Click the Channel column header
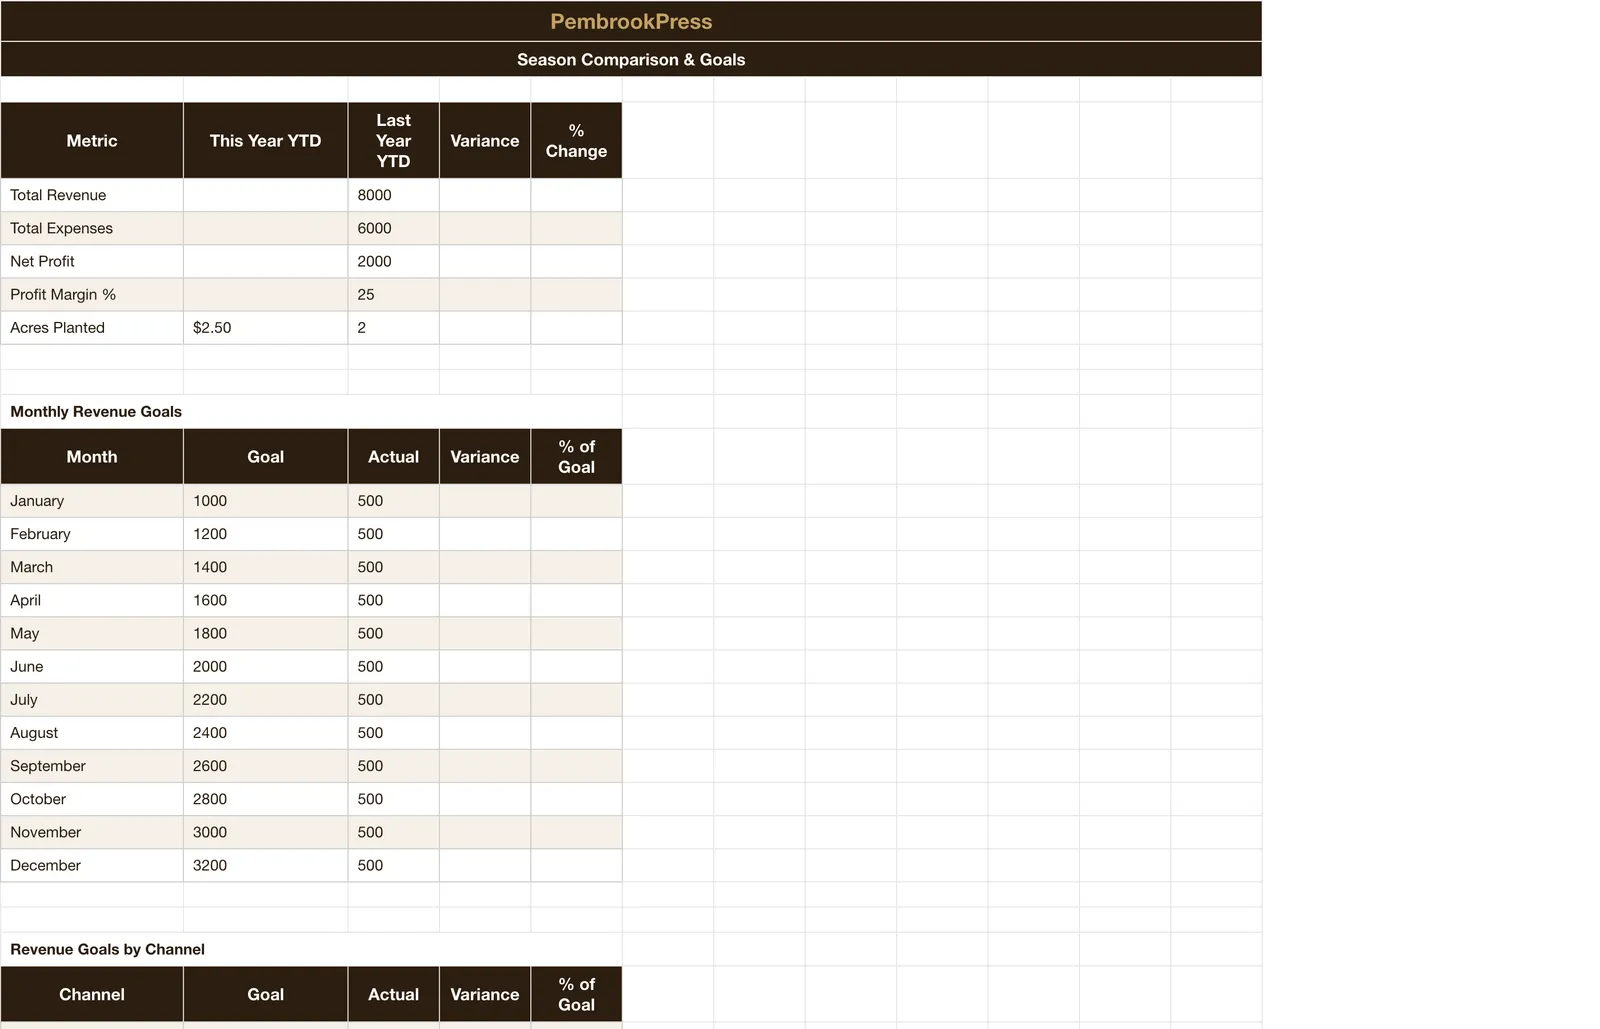The image size is (1600, 1029). click(92, 994)
